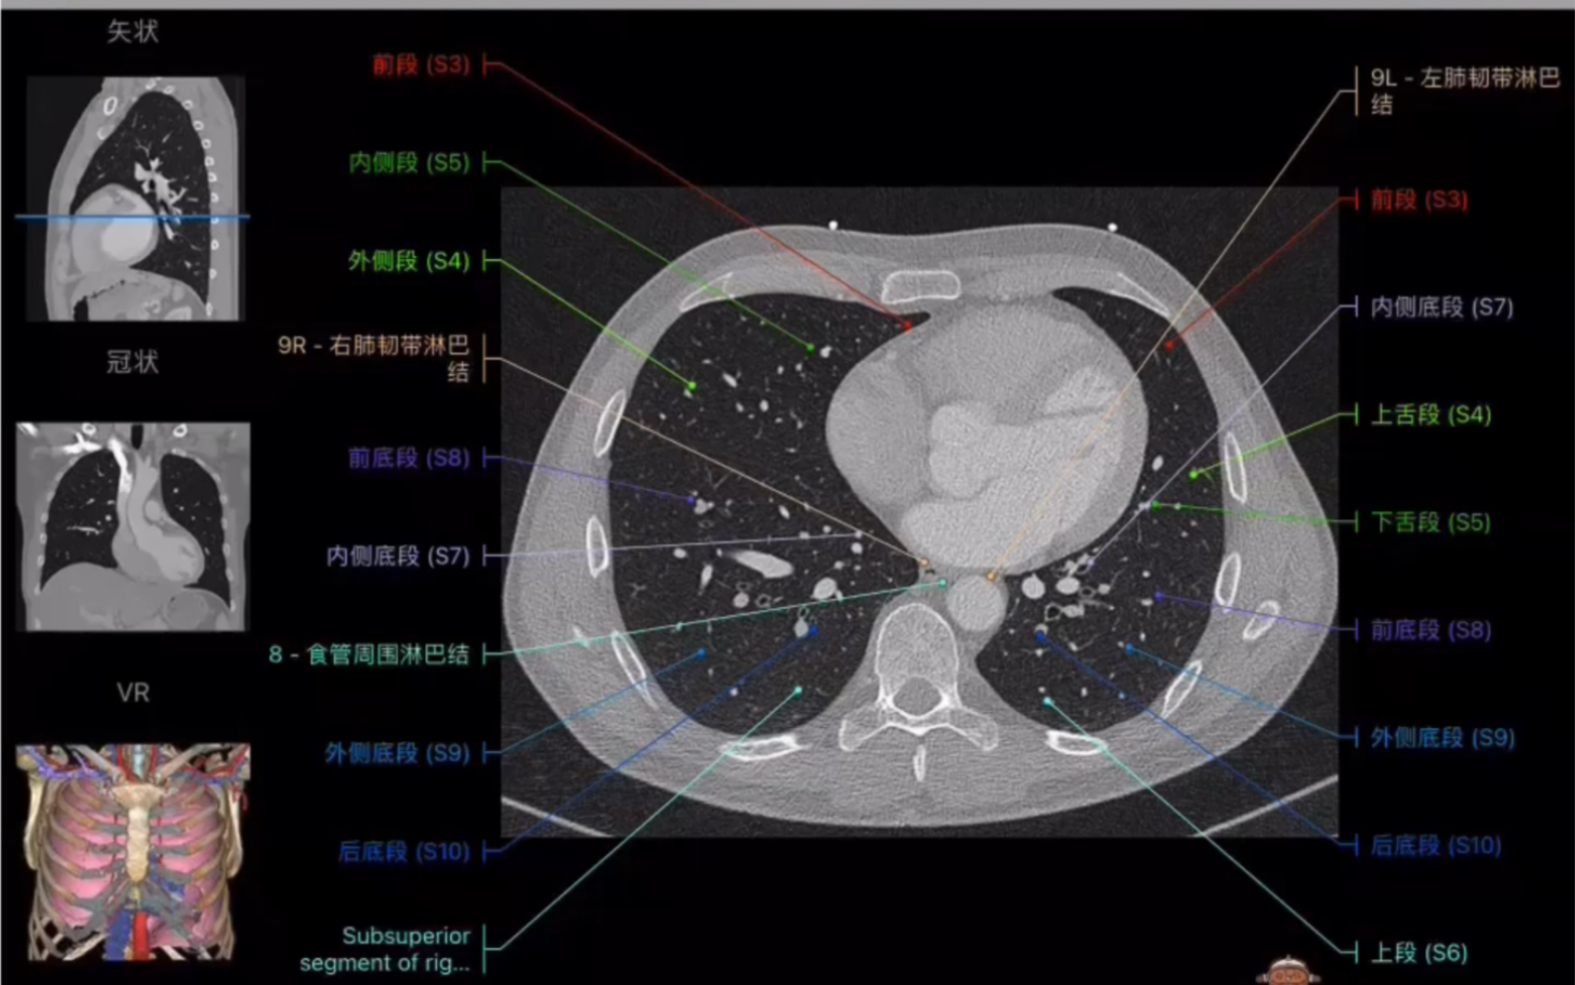Click label 上段 (S6)
Image resolution: width=1575 pixels, height=985 pixels.
click(x=1419, y=952)
